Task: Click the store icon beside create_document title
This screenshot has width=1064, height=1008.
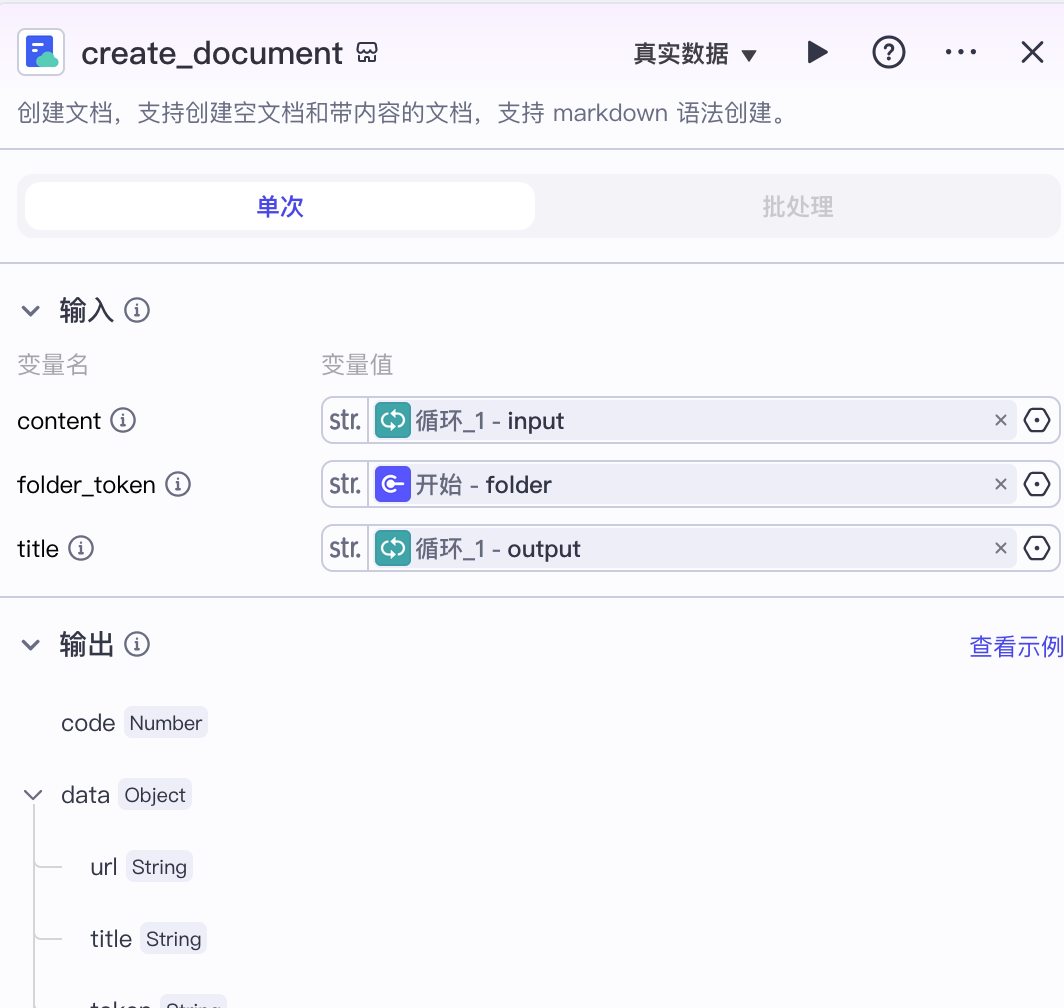Action: (x=367, y=52)
